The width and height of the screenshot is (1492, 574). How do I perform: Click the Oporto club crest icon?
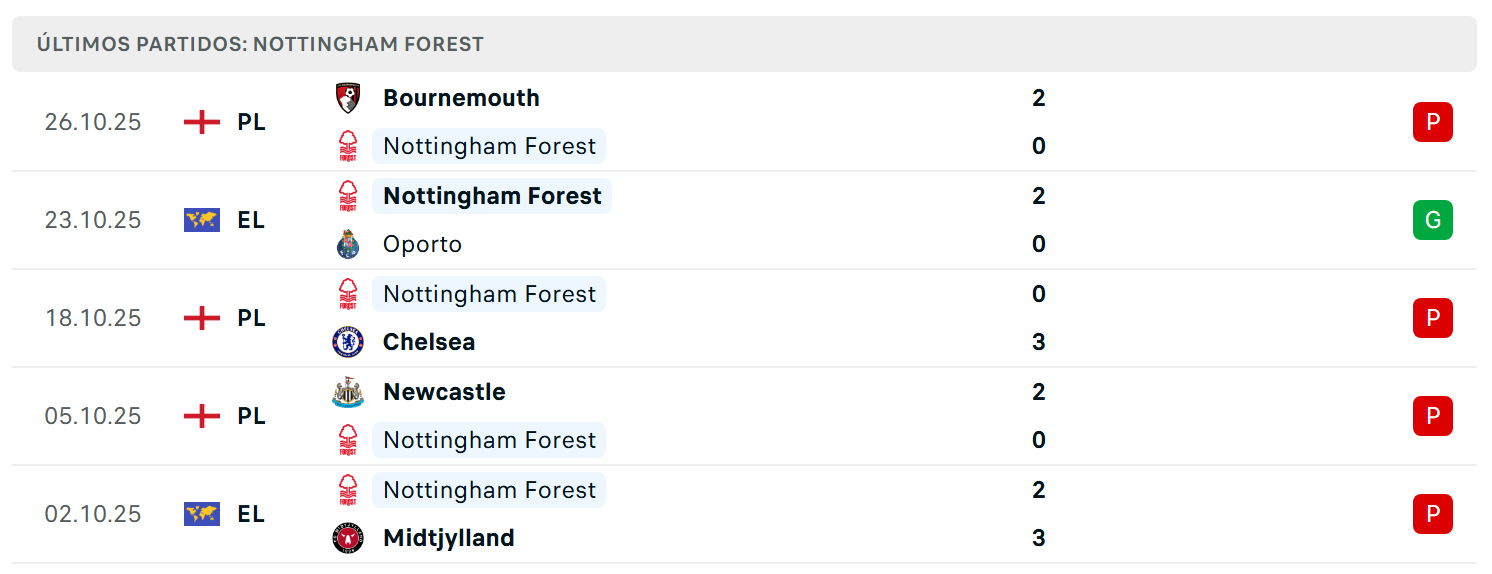pyautogui.click(x=348, y=244)
